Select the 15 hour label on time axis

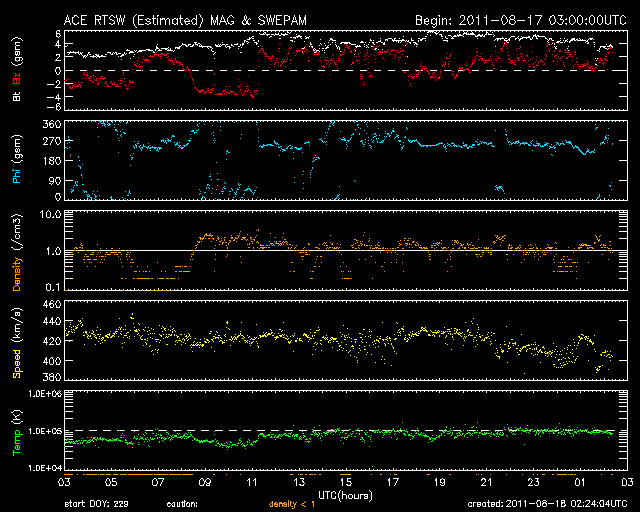coord(346,483)
